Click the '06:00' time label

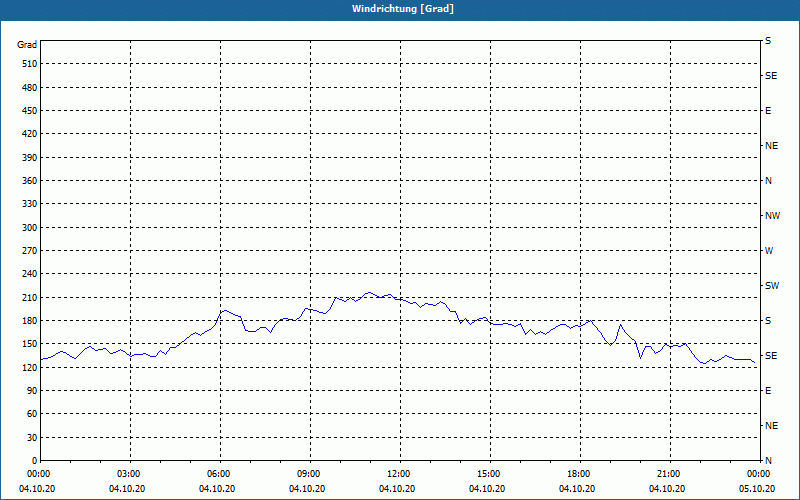tap(219, 473)
